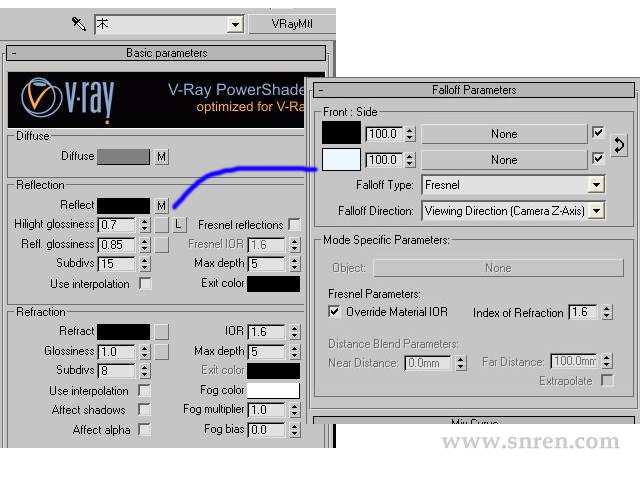640x480 pixels.
Task: Adjust Index of Refraction spinner arrows
Action: coord(607,312)
